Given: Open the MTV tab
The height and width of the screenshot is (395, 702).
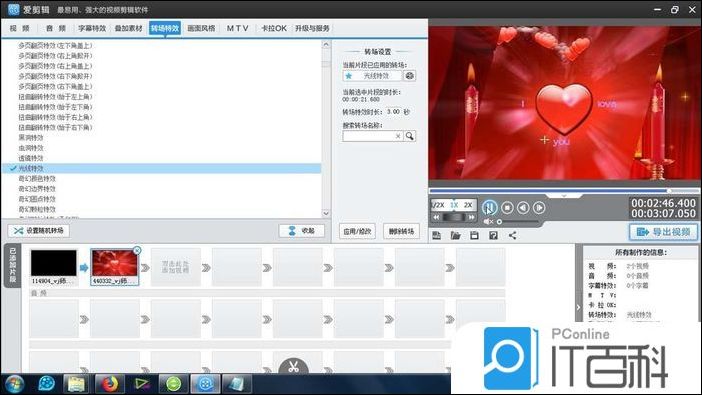Looking at the screenshot, I should (x=237, y=28).
